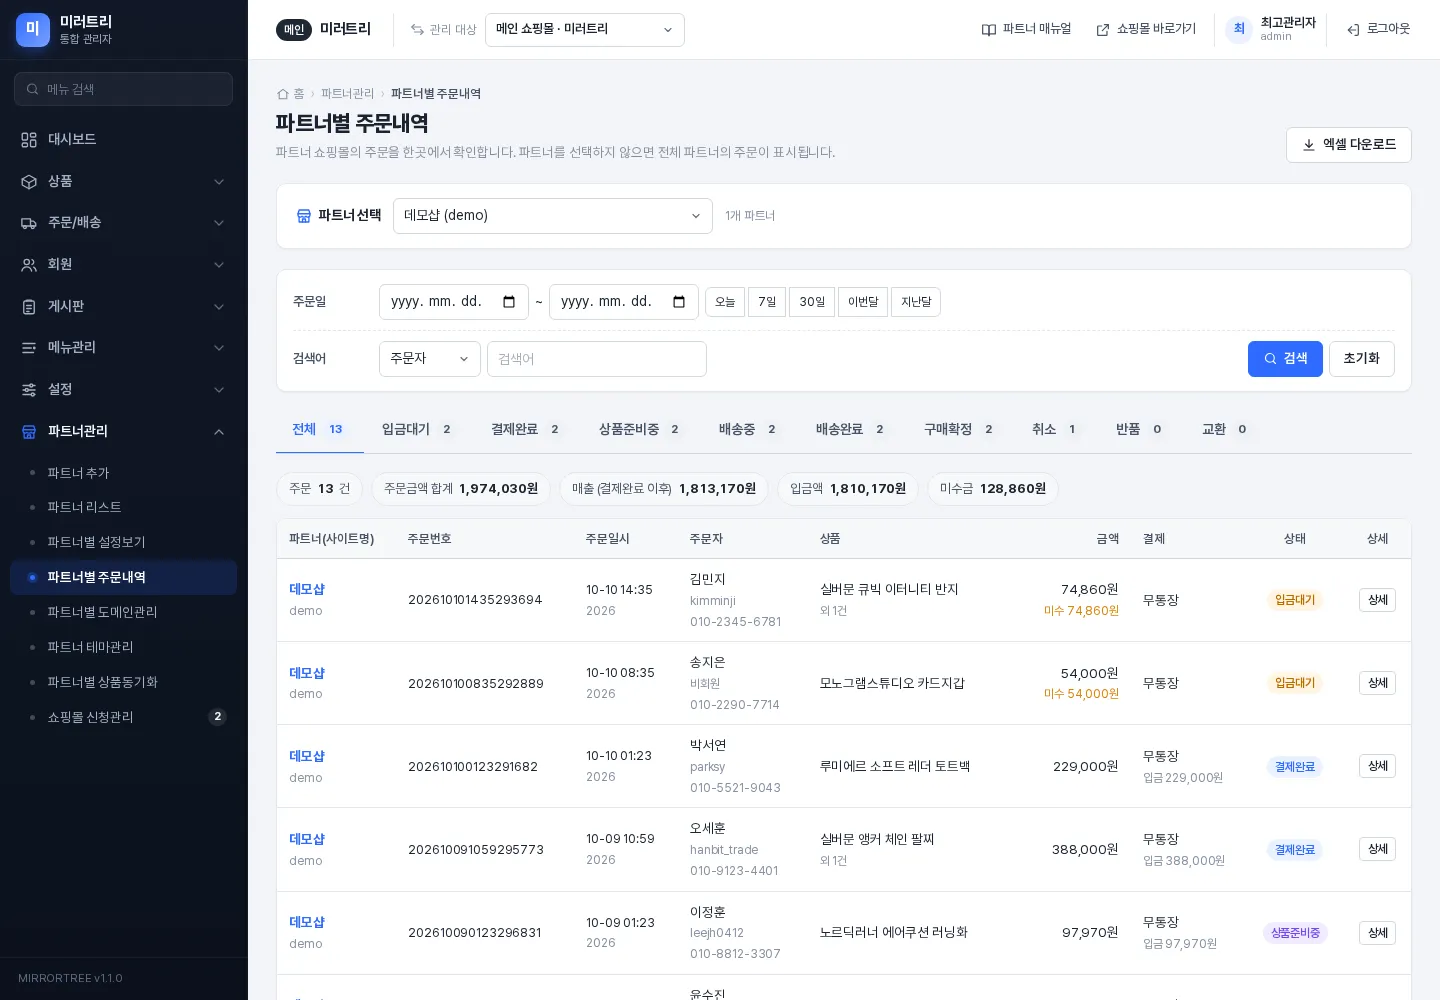Click the 30일 date range button
Image resolution: width=1440 pixels, height=1000 pixels.
(x=812, y=302)
